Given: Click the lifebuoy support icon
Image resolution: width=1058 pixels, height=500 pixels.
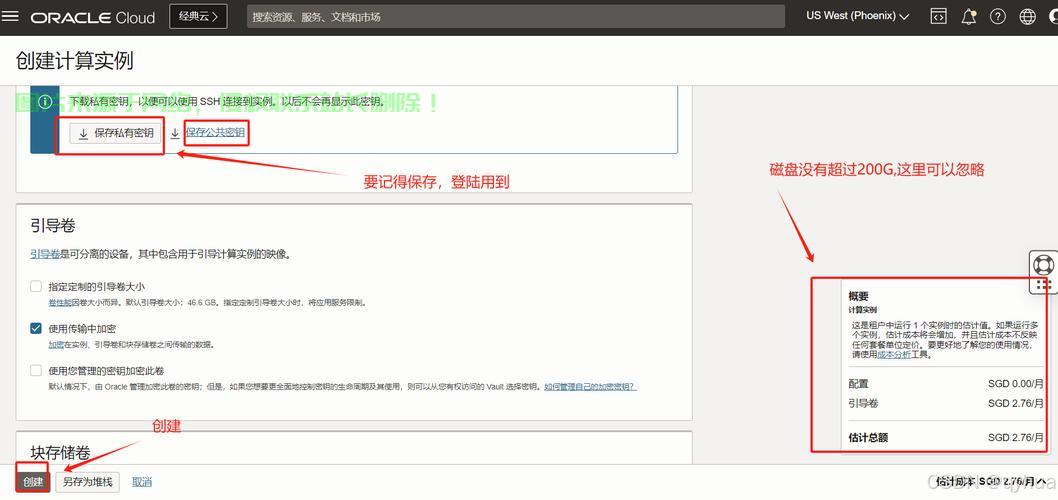Looking at the screenshot, I should pyautogui.click(x=1043, y=264).
